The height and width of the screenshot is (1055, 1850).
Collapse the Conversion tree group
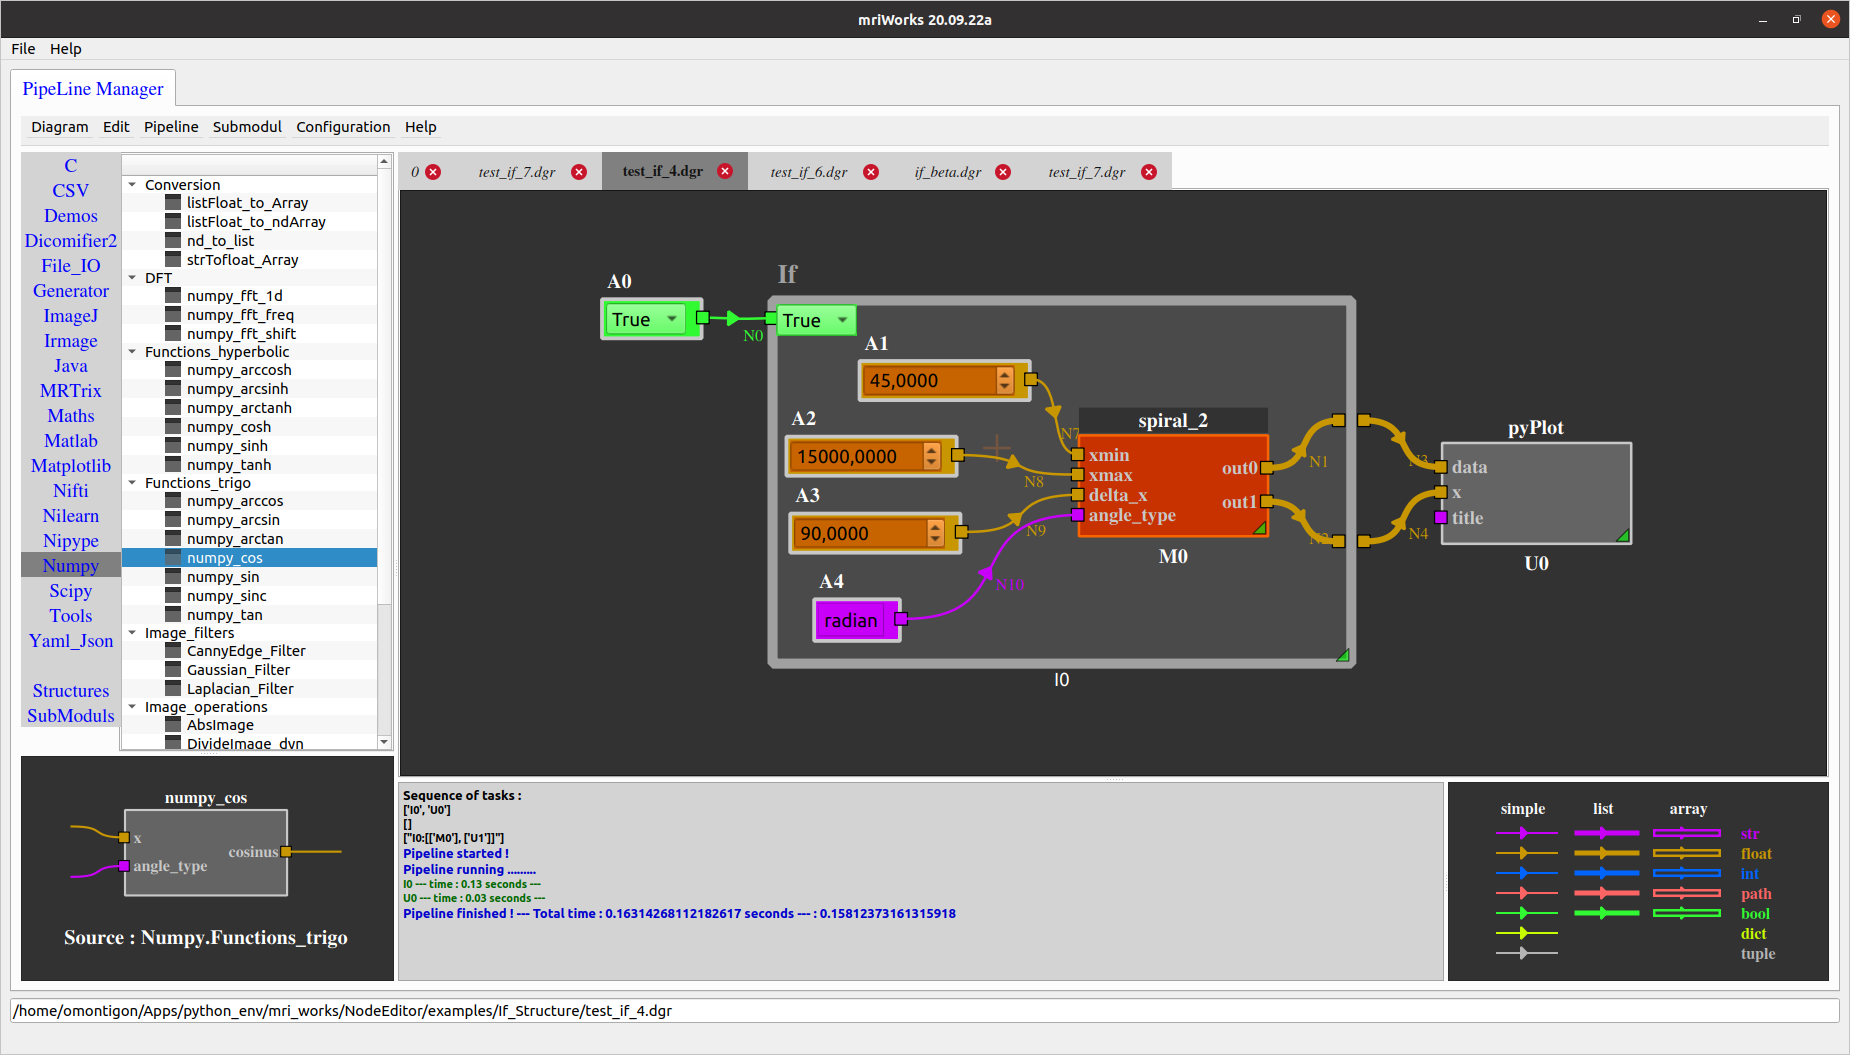click(132, 184)
